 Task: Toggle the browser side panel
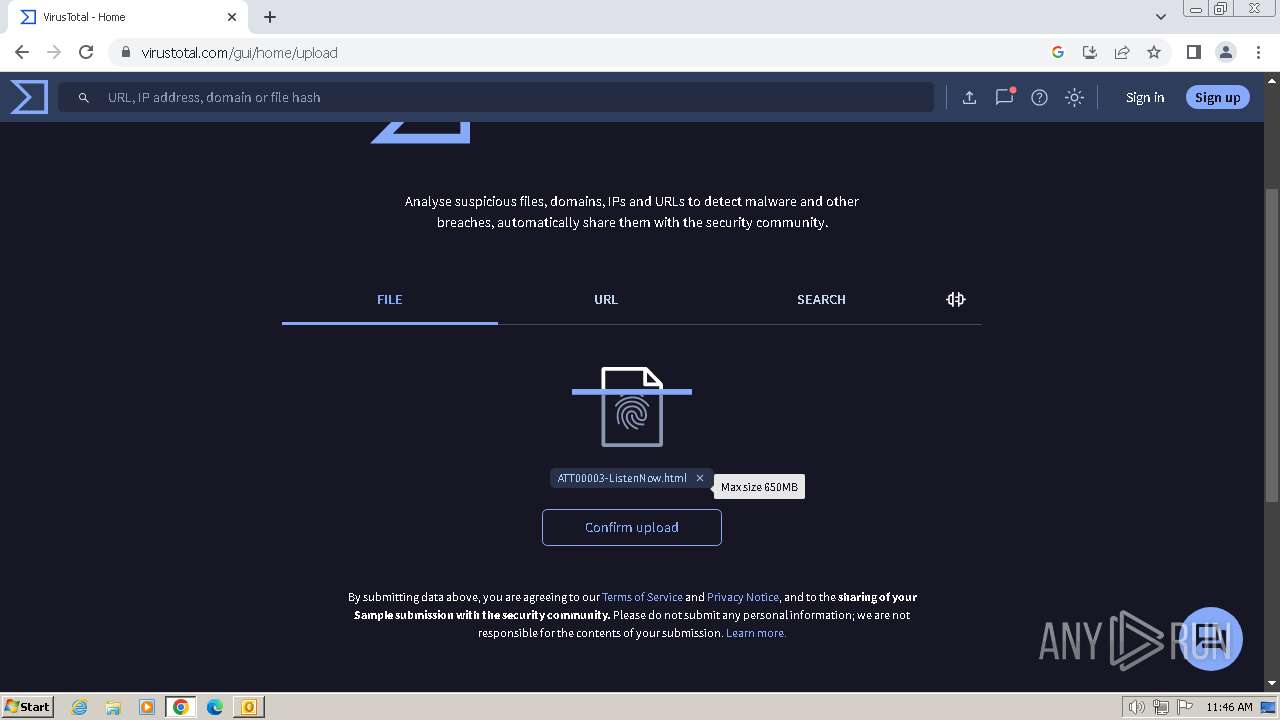tap(1193, 52)
